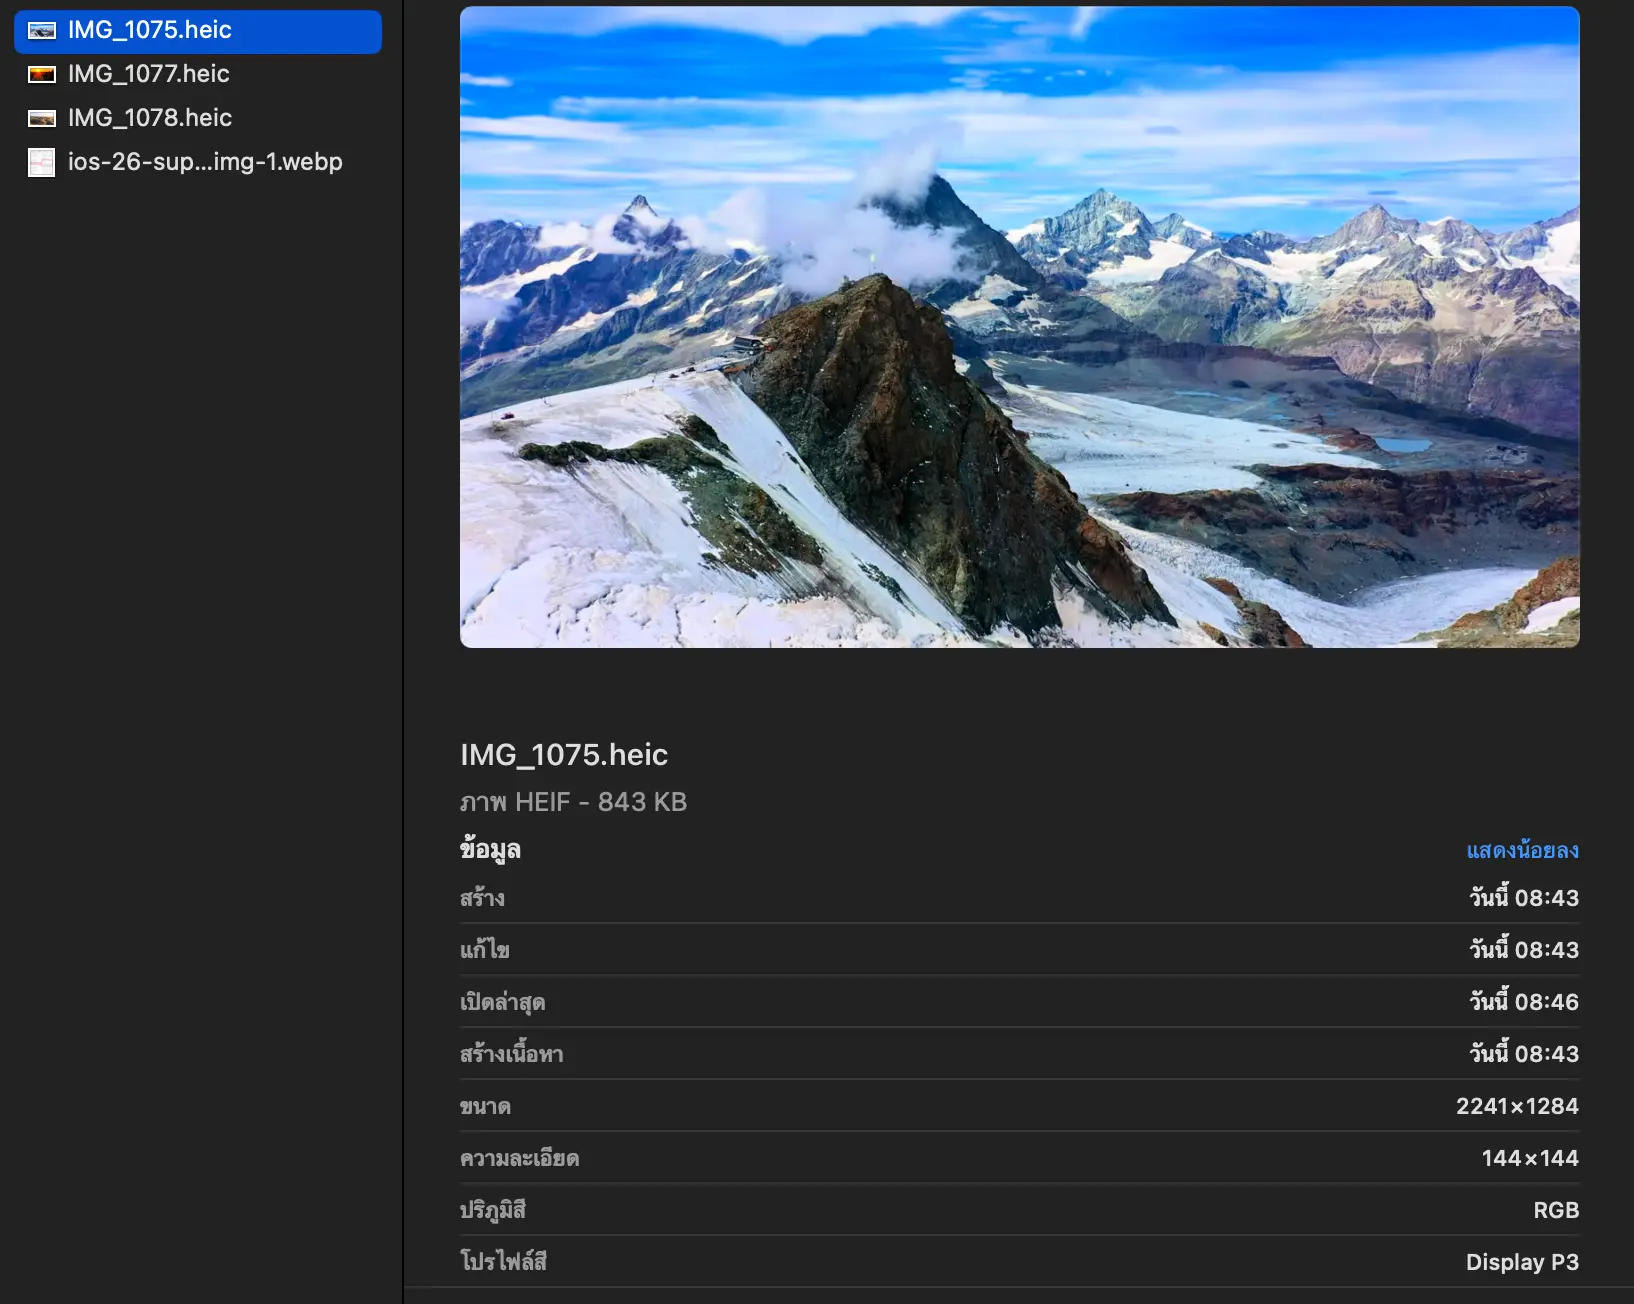Click the 144×144 resolution value
The height and width of the screenshot is (1304, 1634).
[1529, 1158]
